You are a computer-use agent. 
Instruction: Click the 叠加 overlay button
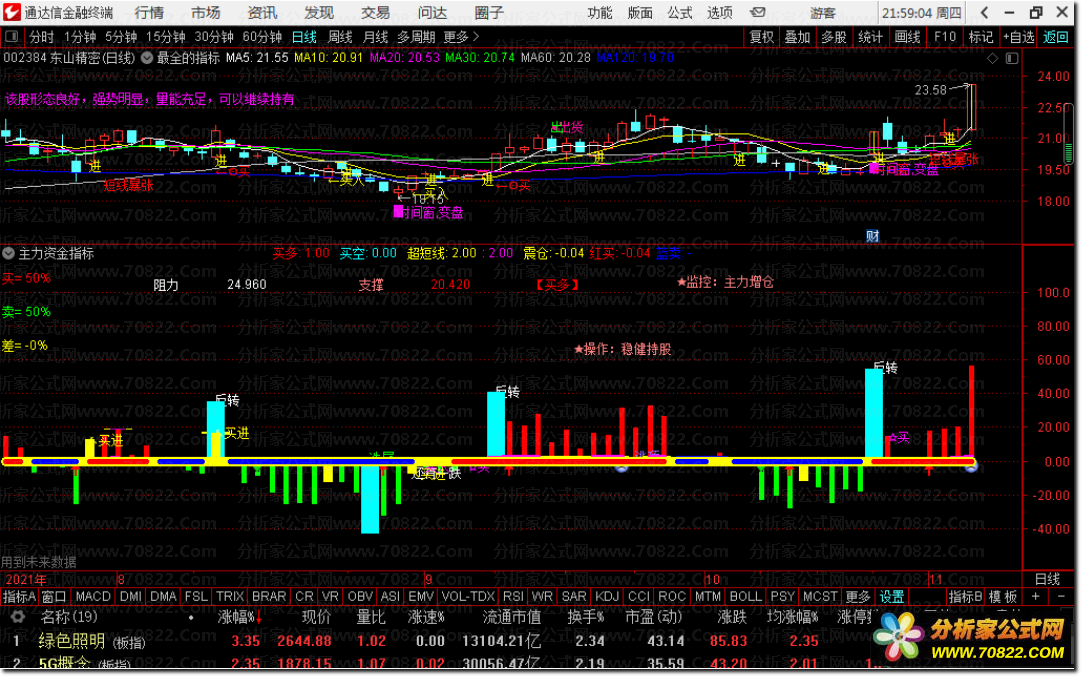coord(798,37)
